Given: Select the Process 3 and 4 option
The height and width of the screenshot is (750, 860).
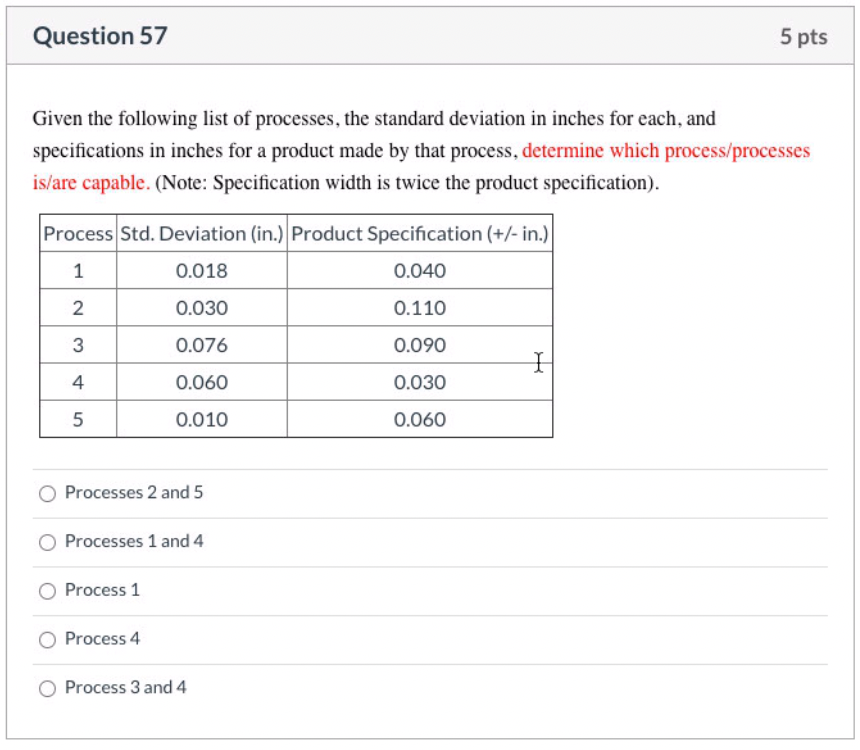Looking at the screenshot, I should pyautogui.click(x=47, y=688).
